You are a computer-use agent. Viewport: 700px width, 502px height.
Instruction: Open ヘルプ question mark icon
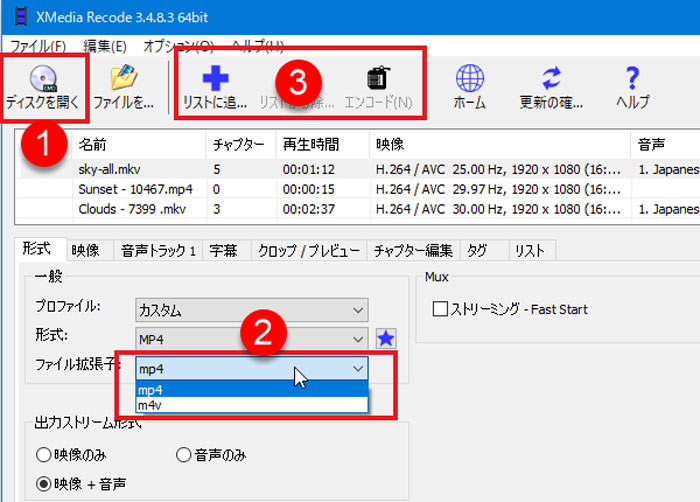click(632, 78)
